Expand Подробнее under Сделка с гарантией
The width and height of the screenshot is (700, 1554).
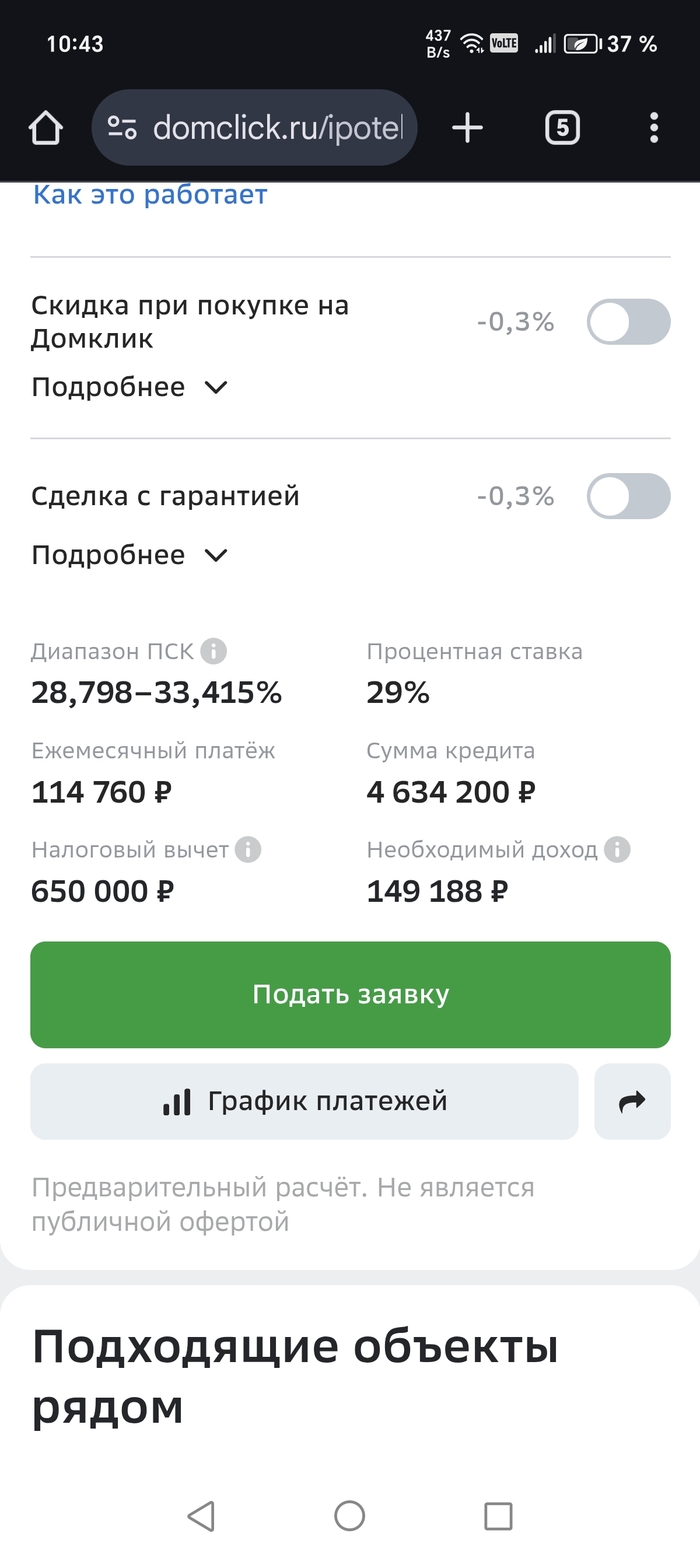130,555
